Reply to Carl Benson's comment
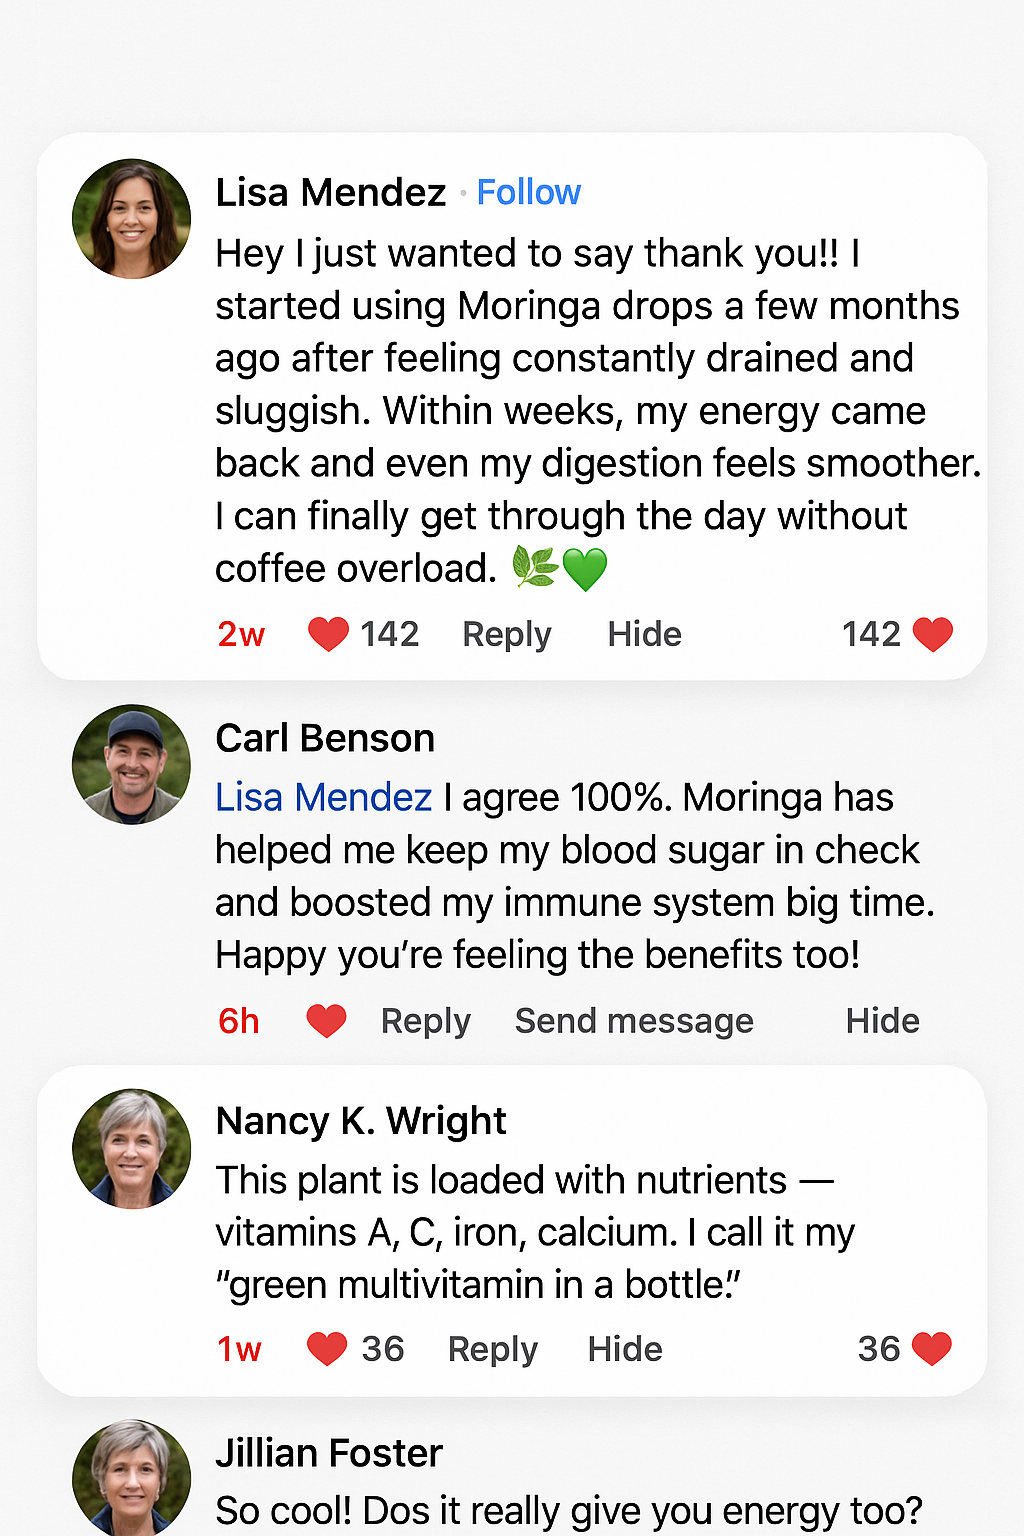The height and width of the screenshot is (1536, 1024). coord(426,1021)
